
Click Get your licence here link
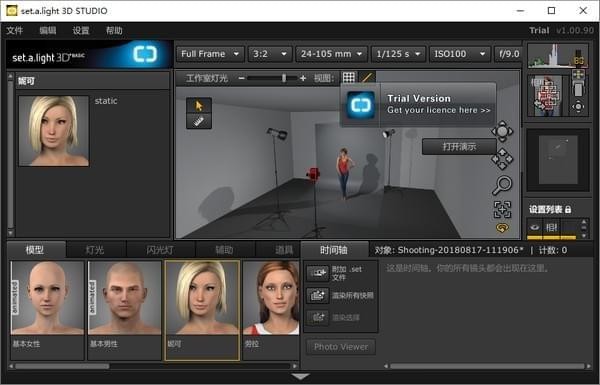coord(439,110)
